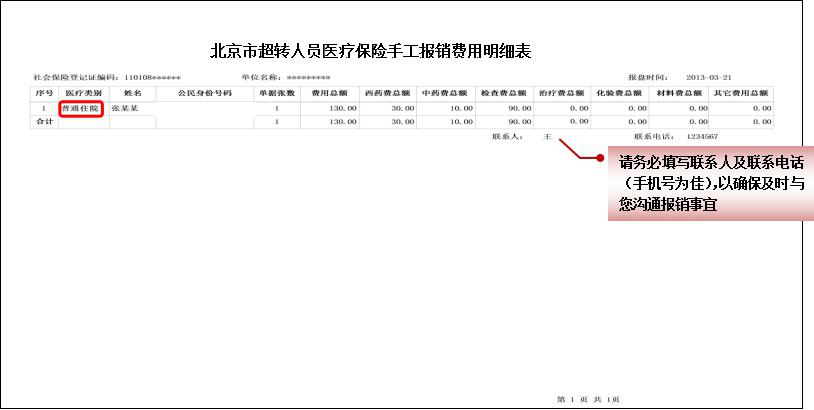Click the 联系电话 number 1234567
The width and height of the screenshot is (814, 410).
click(703, 135)
